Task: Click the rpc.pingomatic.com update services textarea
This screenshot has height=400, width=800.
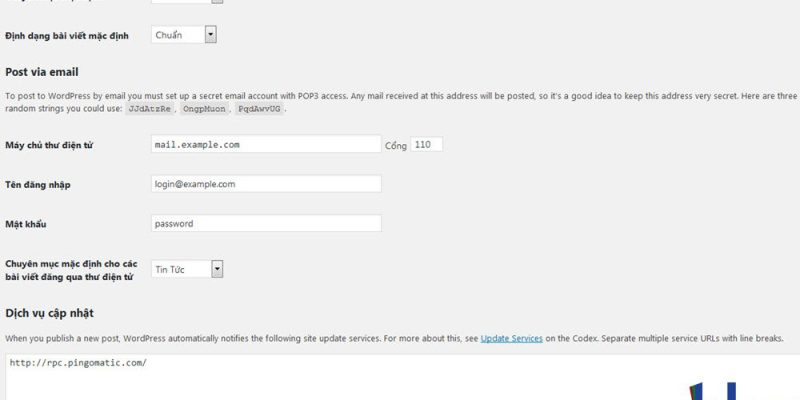Action: [x=400, y=375]
